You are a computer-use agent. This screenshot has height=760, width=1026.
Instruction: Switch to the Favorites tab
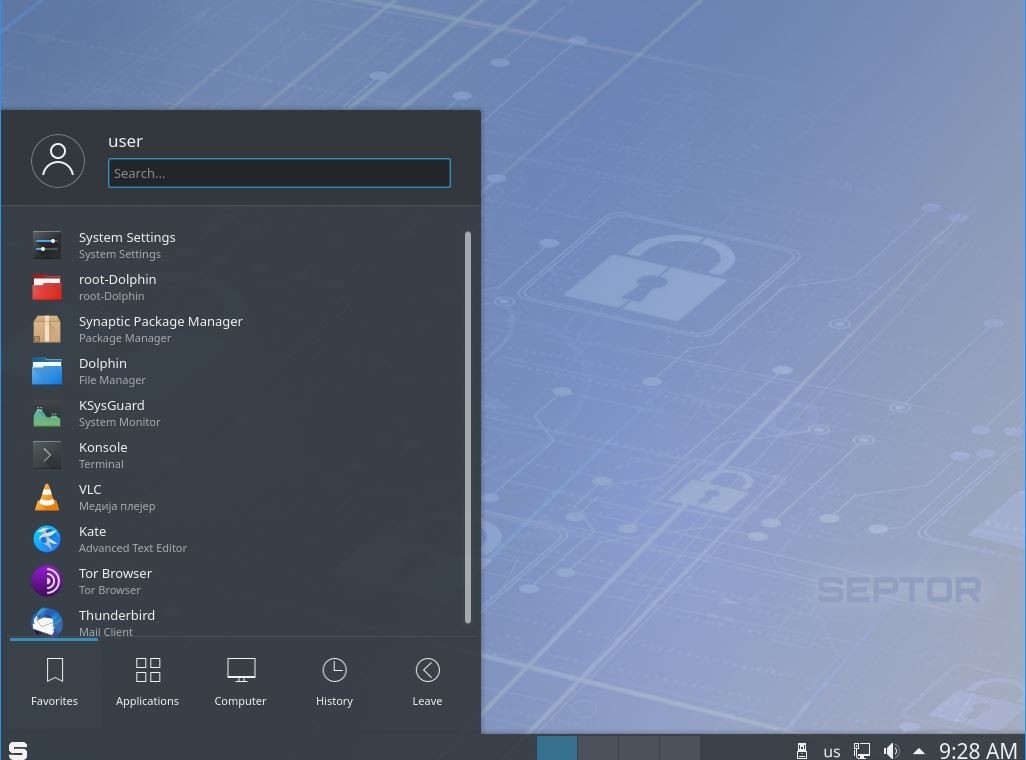[54, 682]
